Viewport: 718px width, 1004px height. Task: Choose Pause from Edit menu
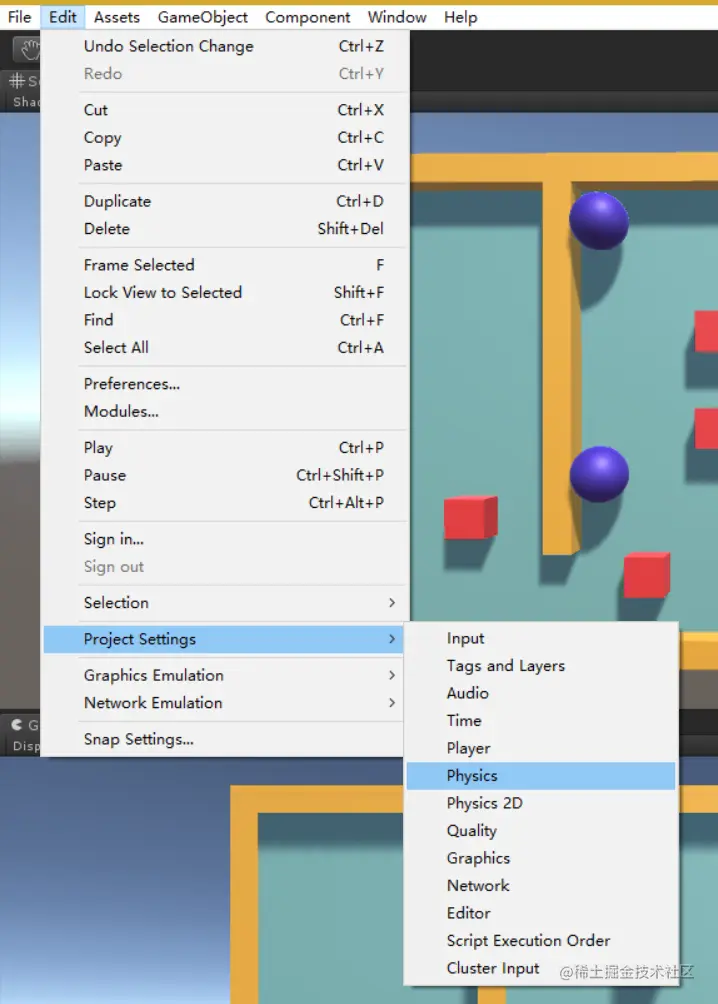pyautogui.click(x=225, y=475)
